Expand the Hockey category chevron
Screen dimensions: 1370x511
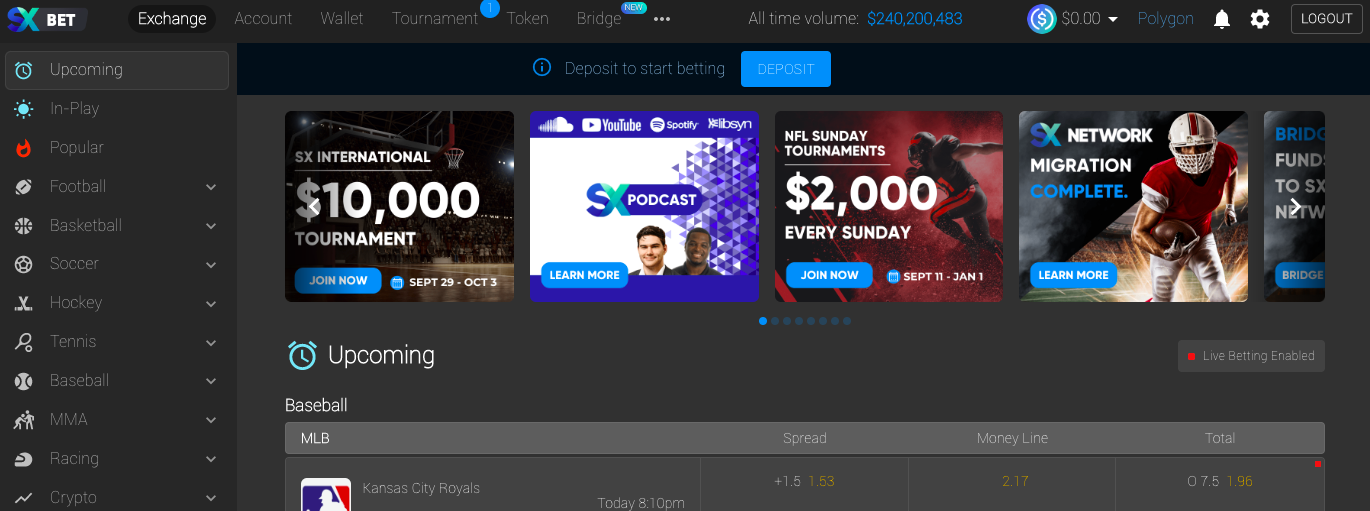click(211, 304)
